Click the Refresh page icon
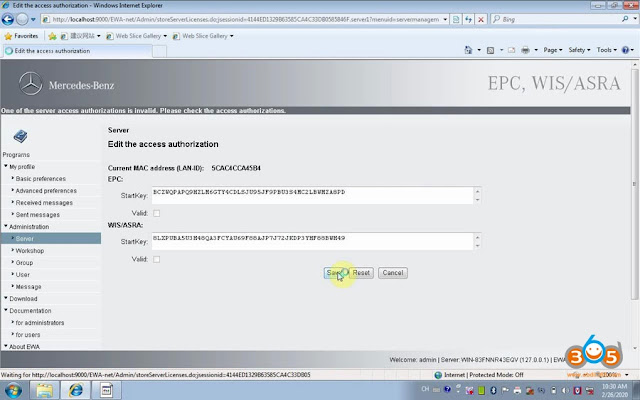Viewport: 640px width, 400px height. (x=469, y=19)
